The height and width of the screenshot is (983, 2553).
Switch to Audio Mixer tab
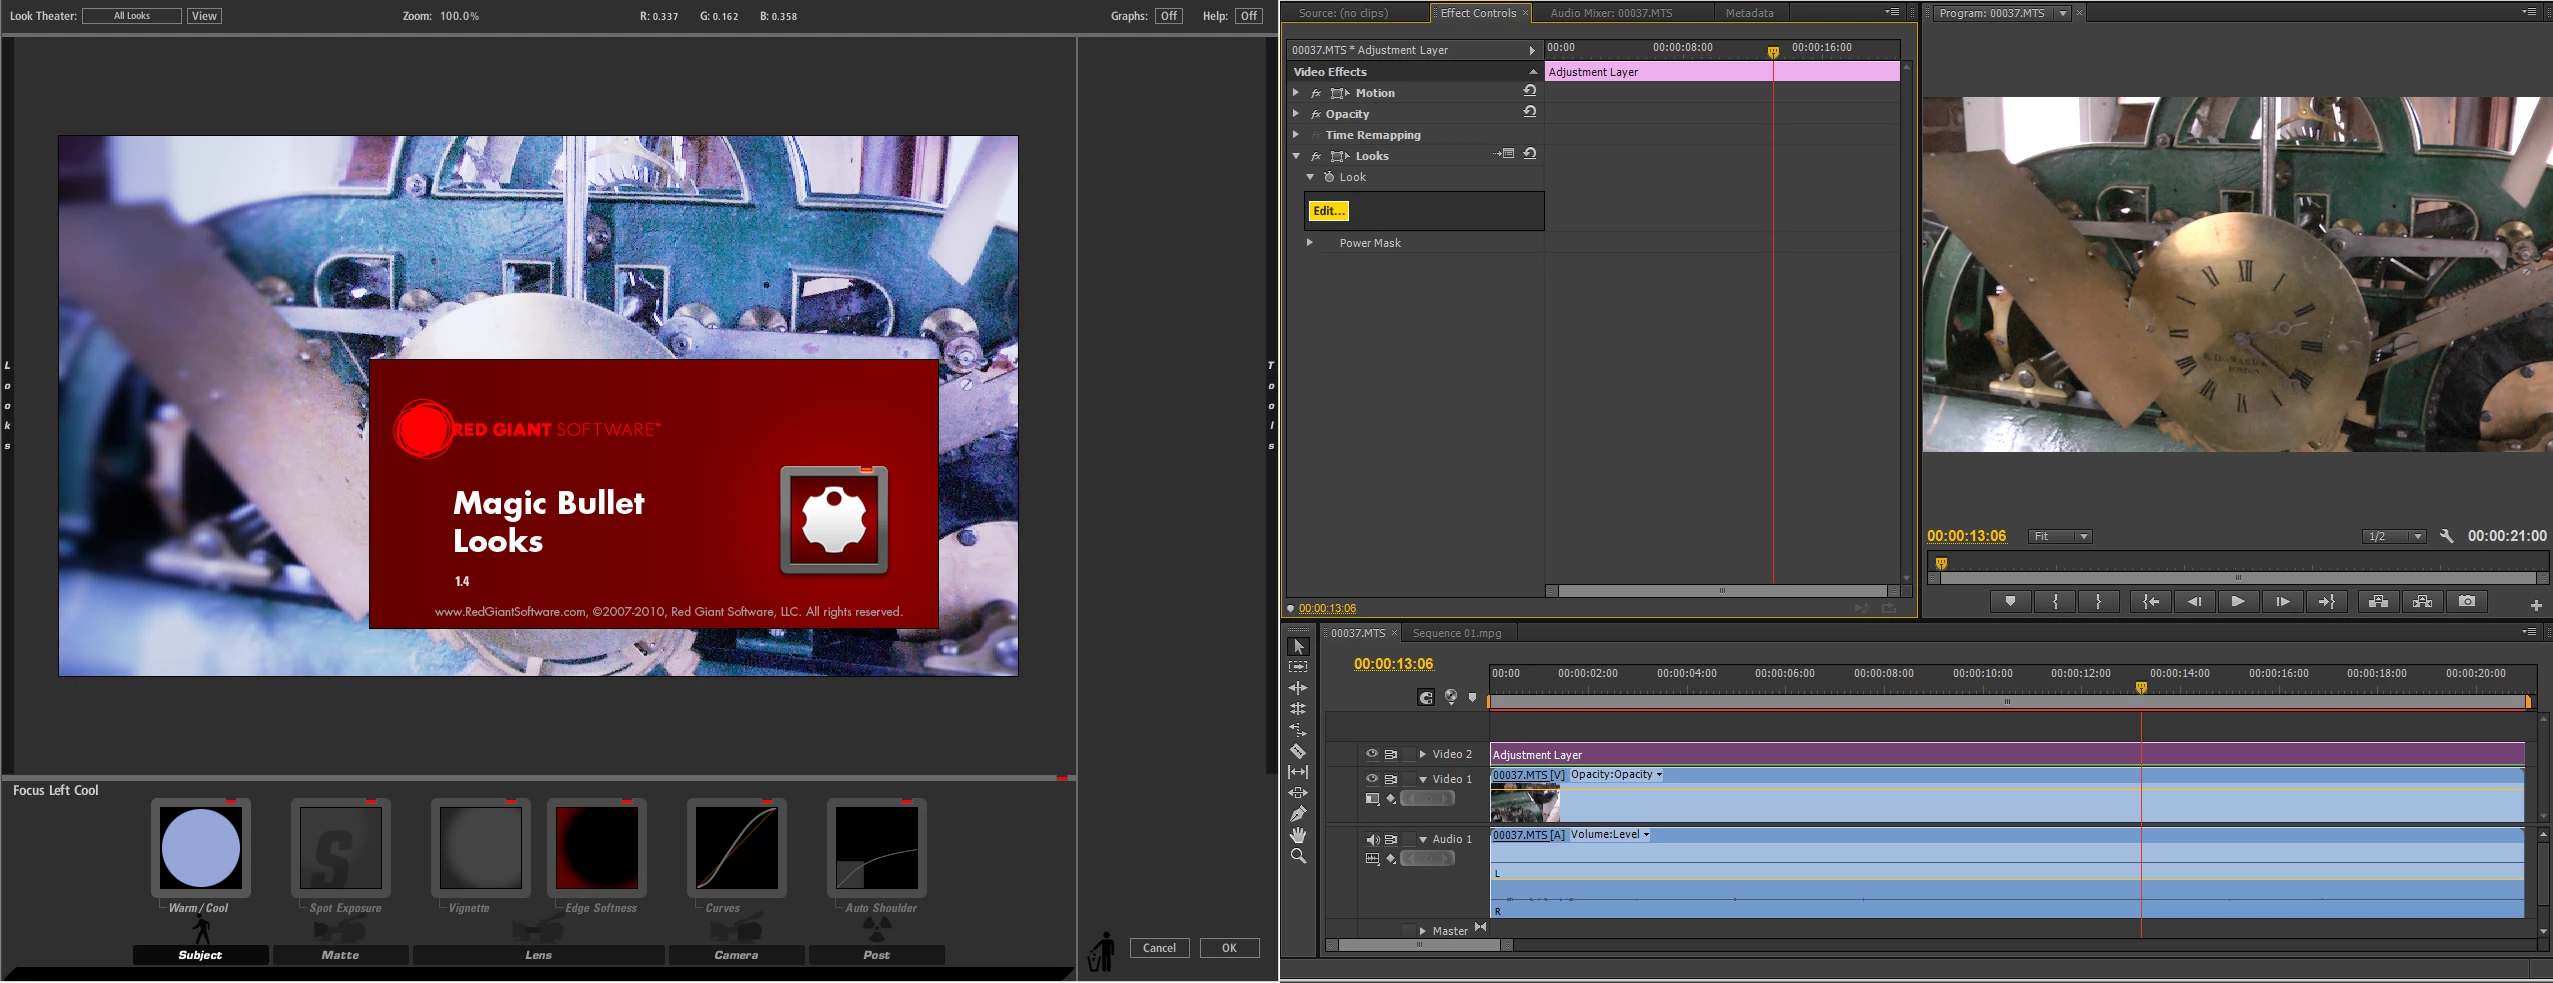point(1611,13)
